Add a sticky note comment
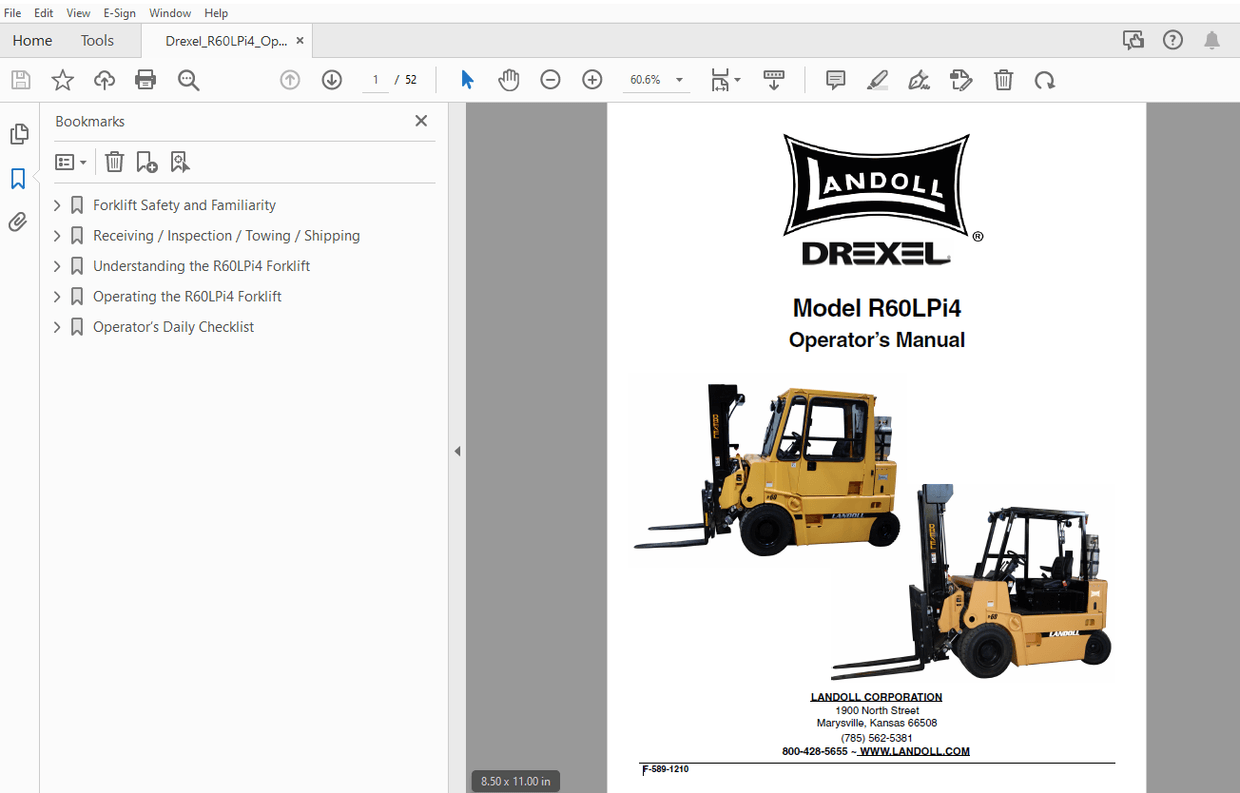Screen dimensions: 1240x793 pyautogui.click(x=834, y=79)
